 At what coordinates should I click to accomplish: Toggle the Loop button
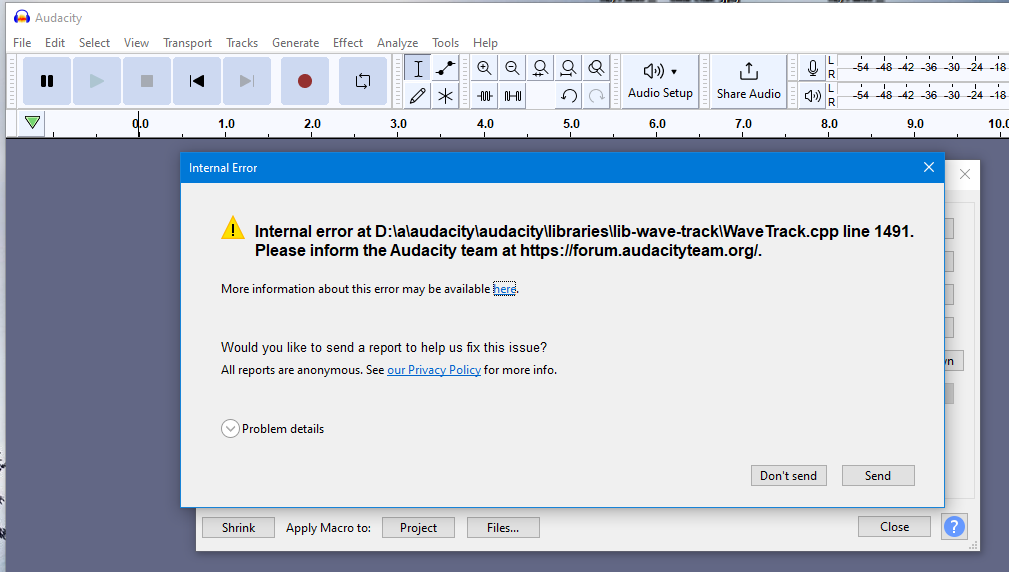point(363,81)
